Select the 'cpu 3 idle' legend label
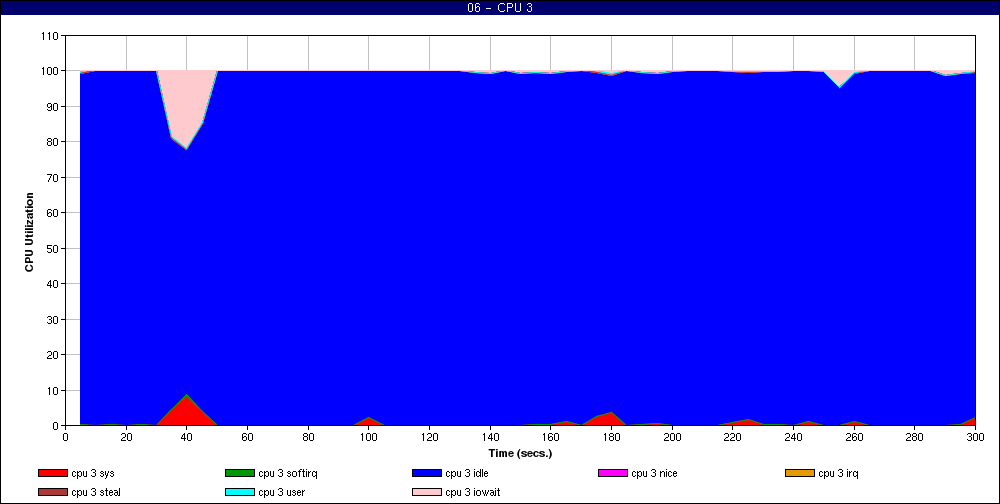 (x=467, y=473)
